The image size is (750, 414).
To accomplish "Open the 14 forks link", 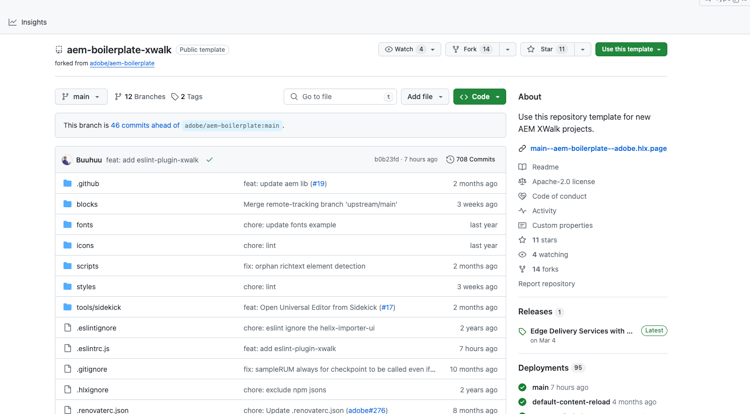I will (545, 269).
